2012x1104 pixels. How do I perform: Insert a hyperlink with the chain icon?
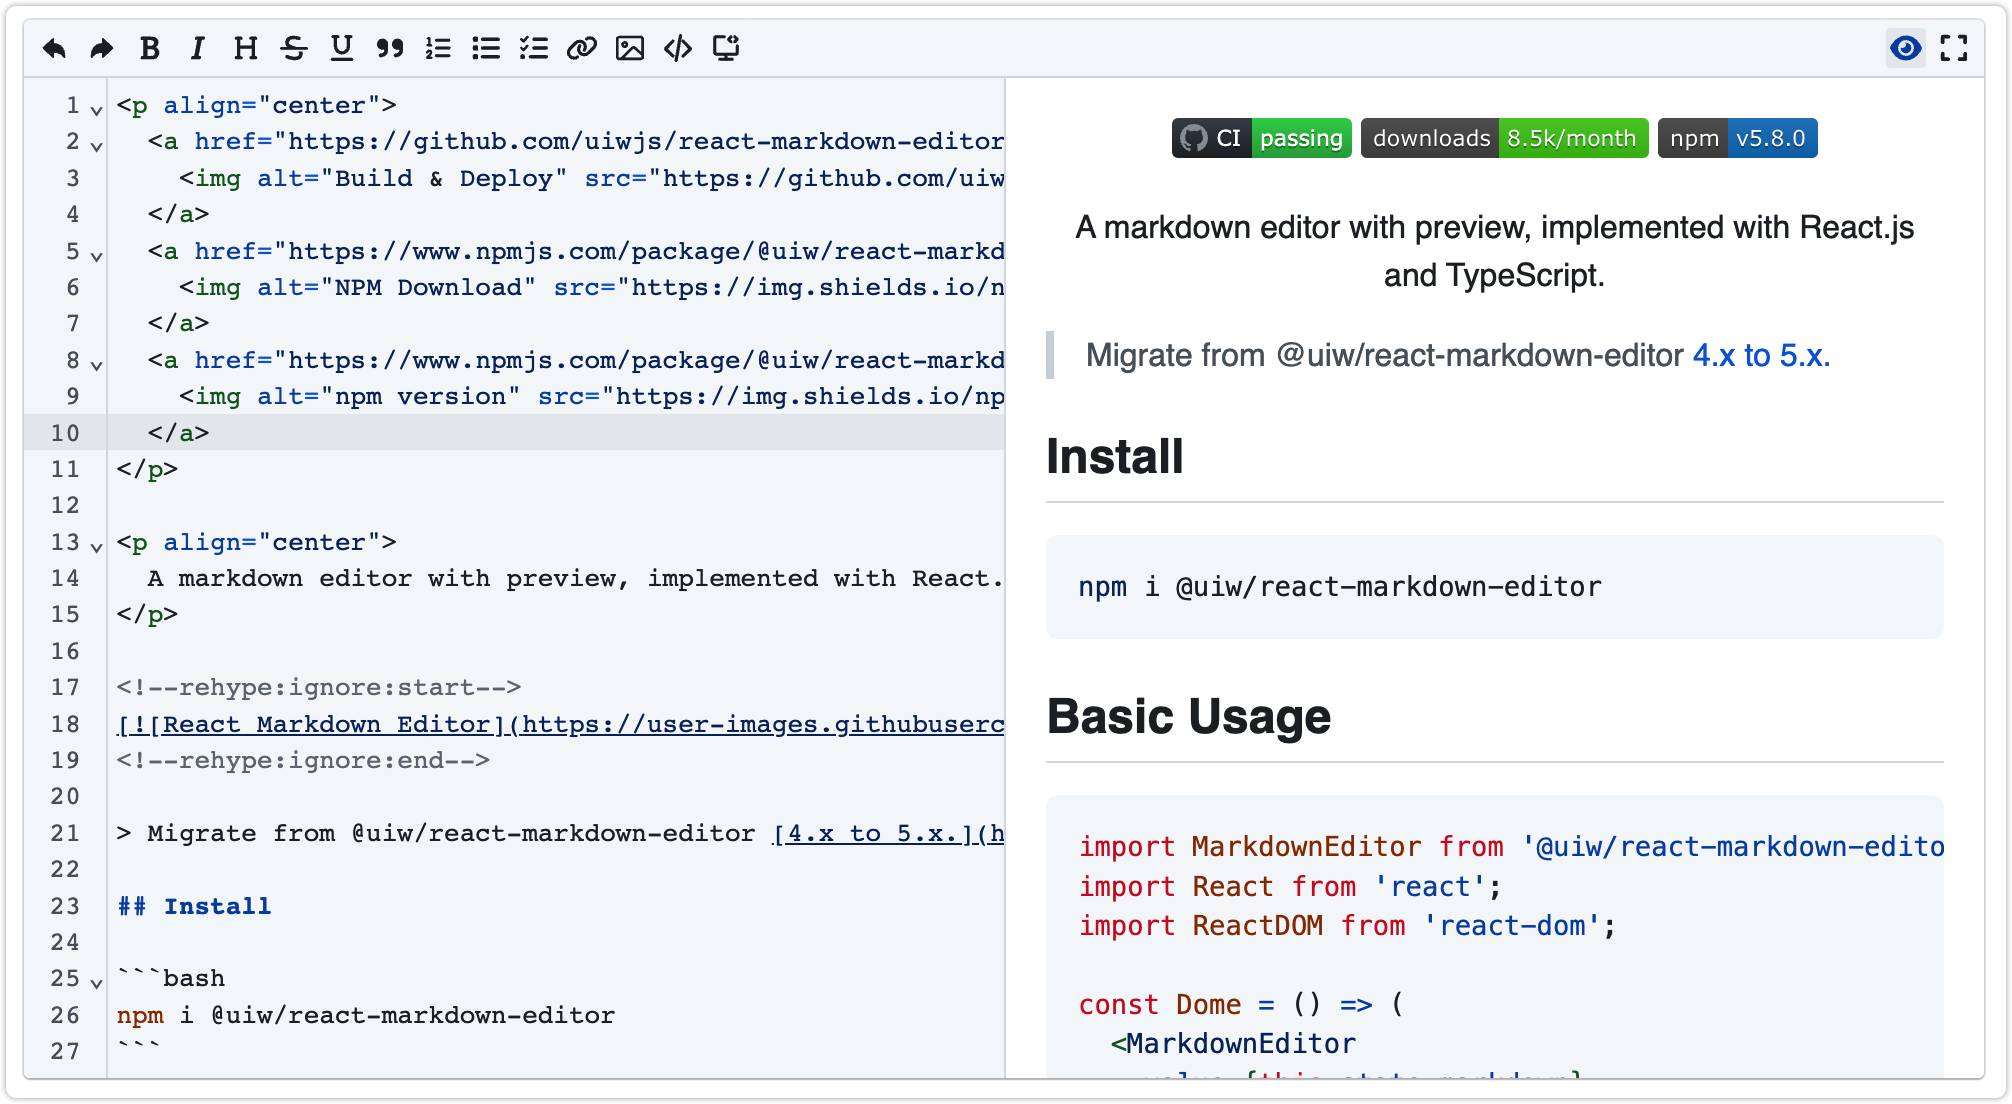pos(582,47)
